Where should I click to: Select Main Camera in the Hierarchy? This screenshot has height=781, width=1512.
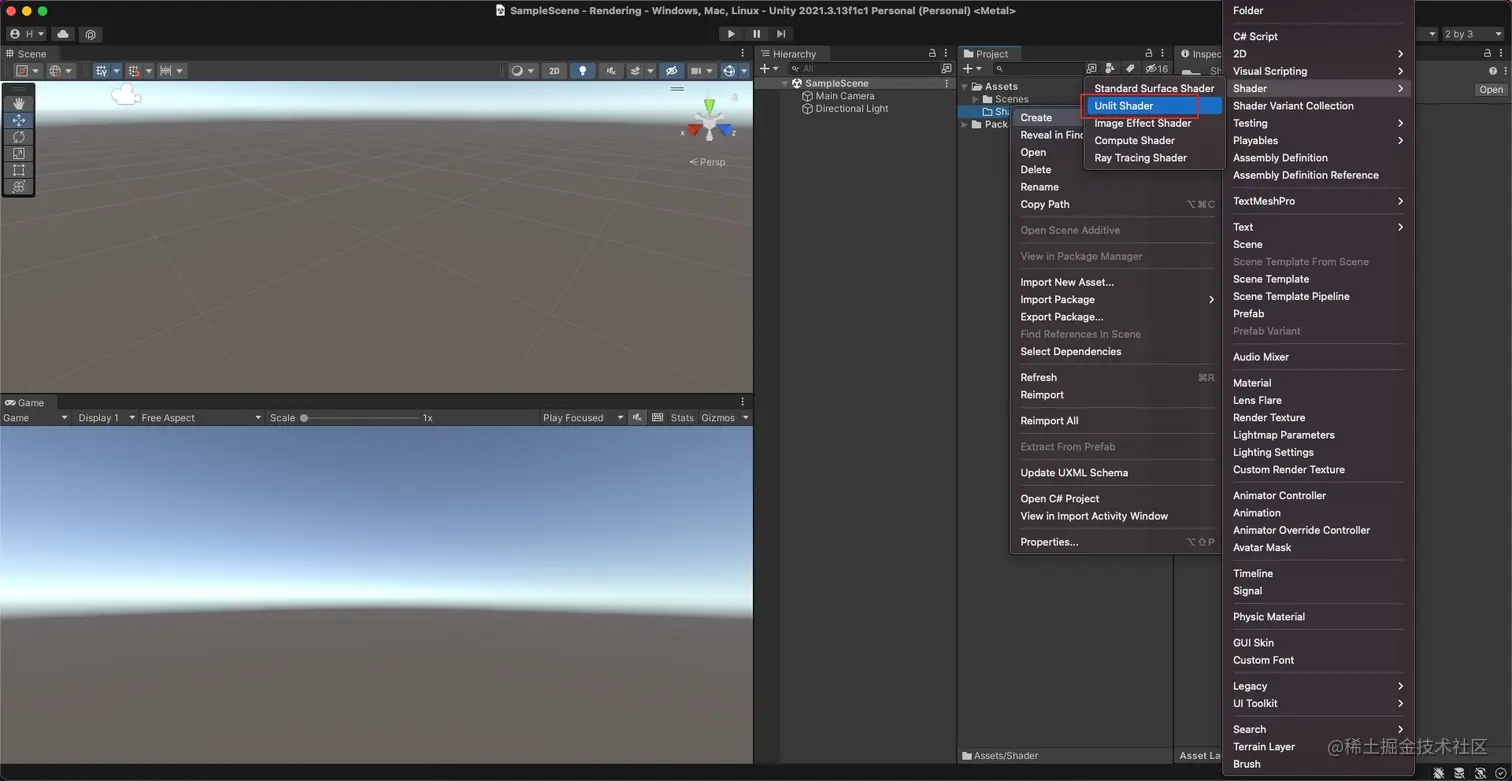844,96
